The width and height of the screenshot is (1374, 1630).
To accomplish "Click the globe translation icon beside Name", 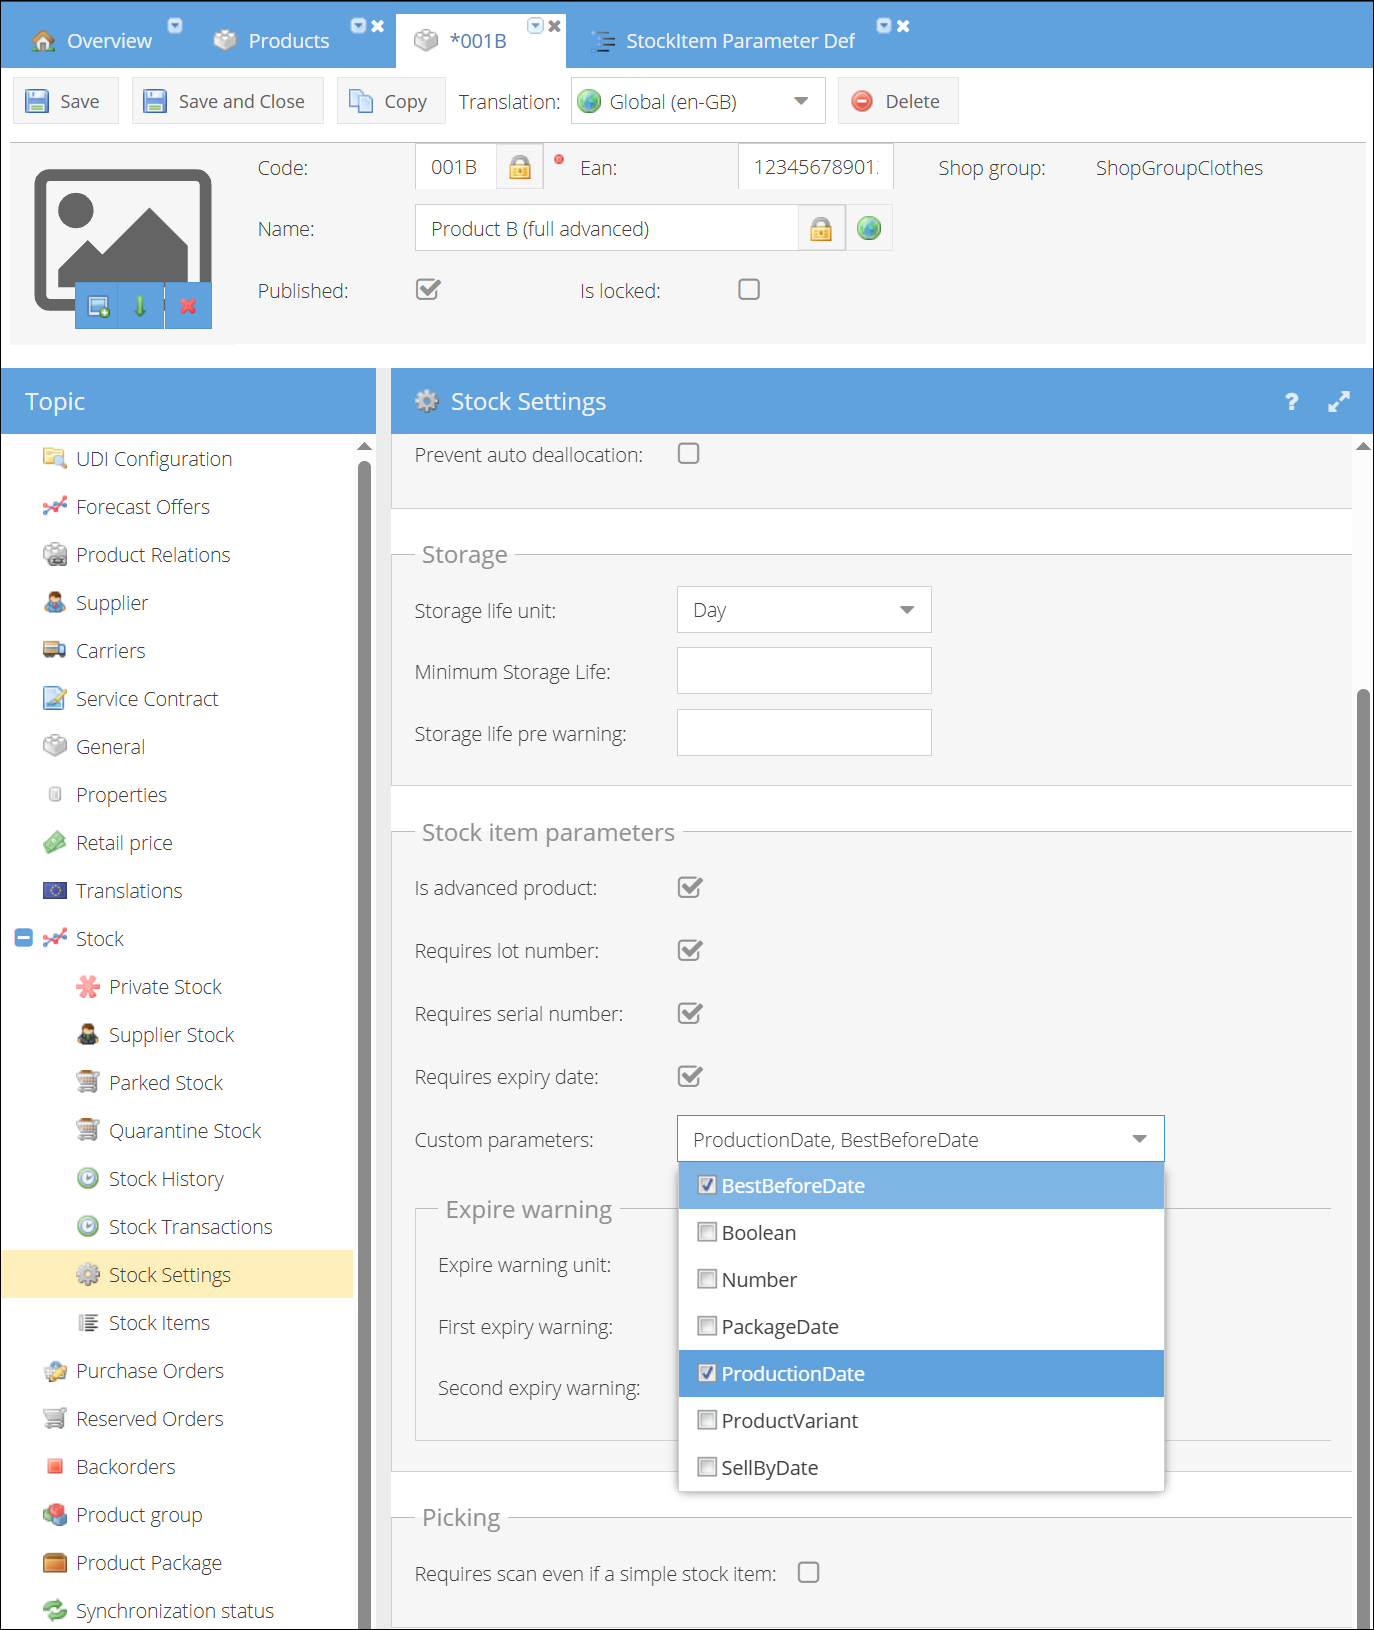I will (869, 229).
